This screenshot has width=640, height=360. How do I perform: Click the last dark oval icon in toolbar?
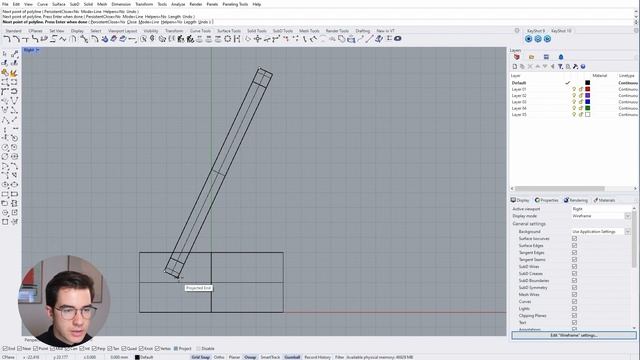tap(398, 39)
